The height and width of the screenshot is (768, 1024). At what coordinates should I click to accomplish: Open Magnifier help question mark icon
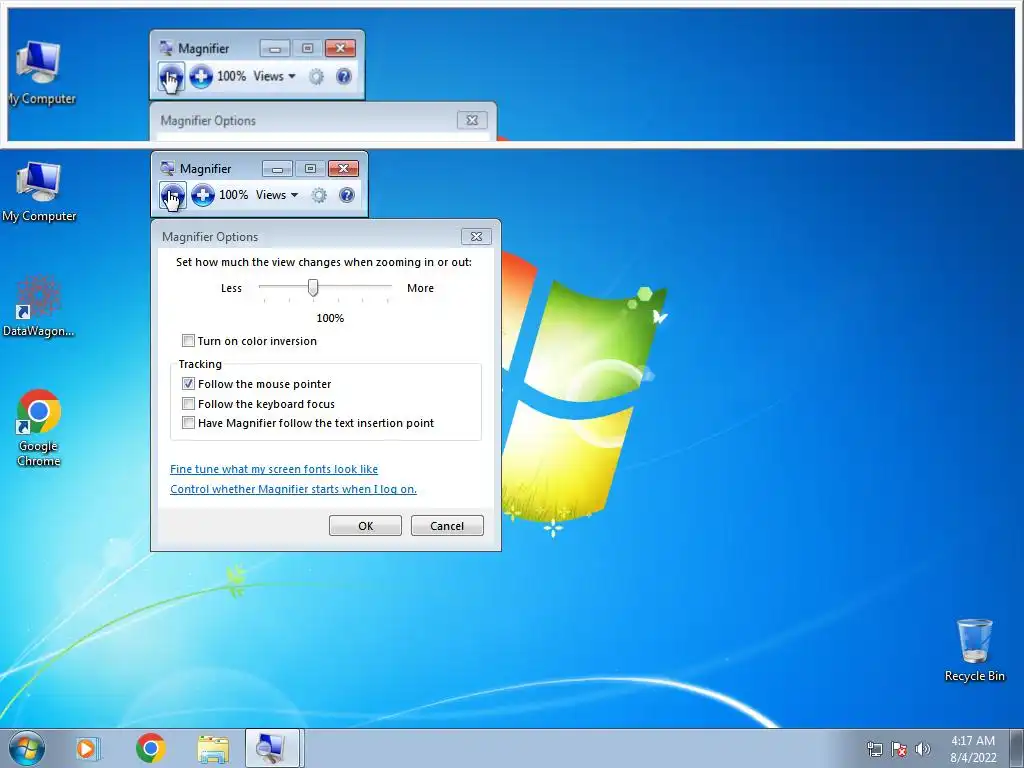point(347,195)
